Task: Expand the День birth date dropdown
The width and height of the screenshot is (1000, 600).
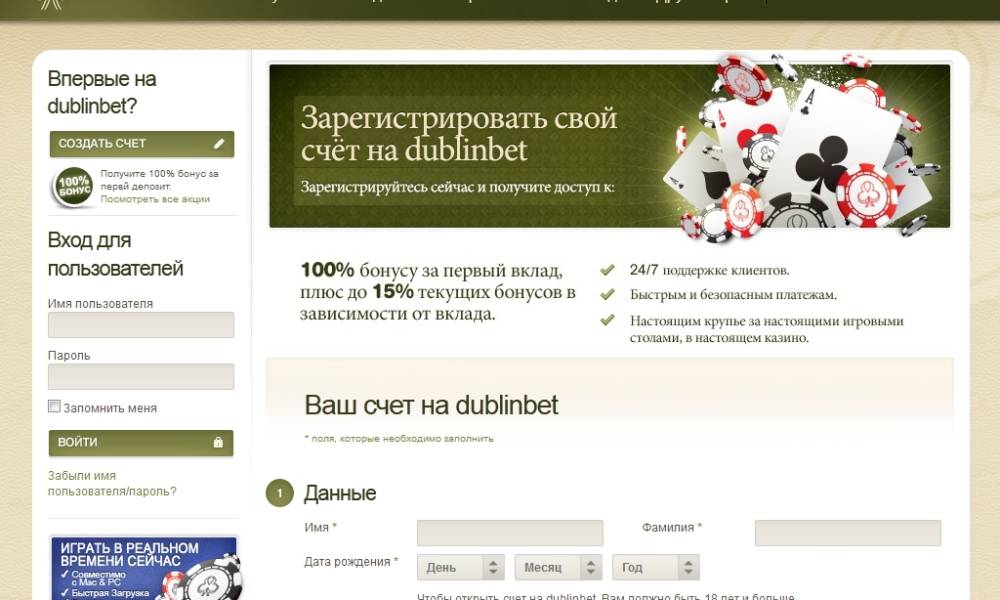Action: click(x=460, y=567)
